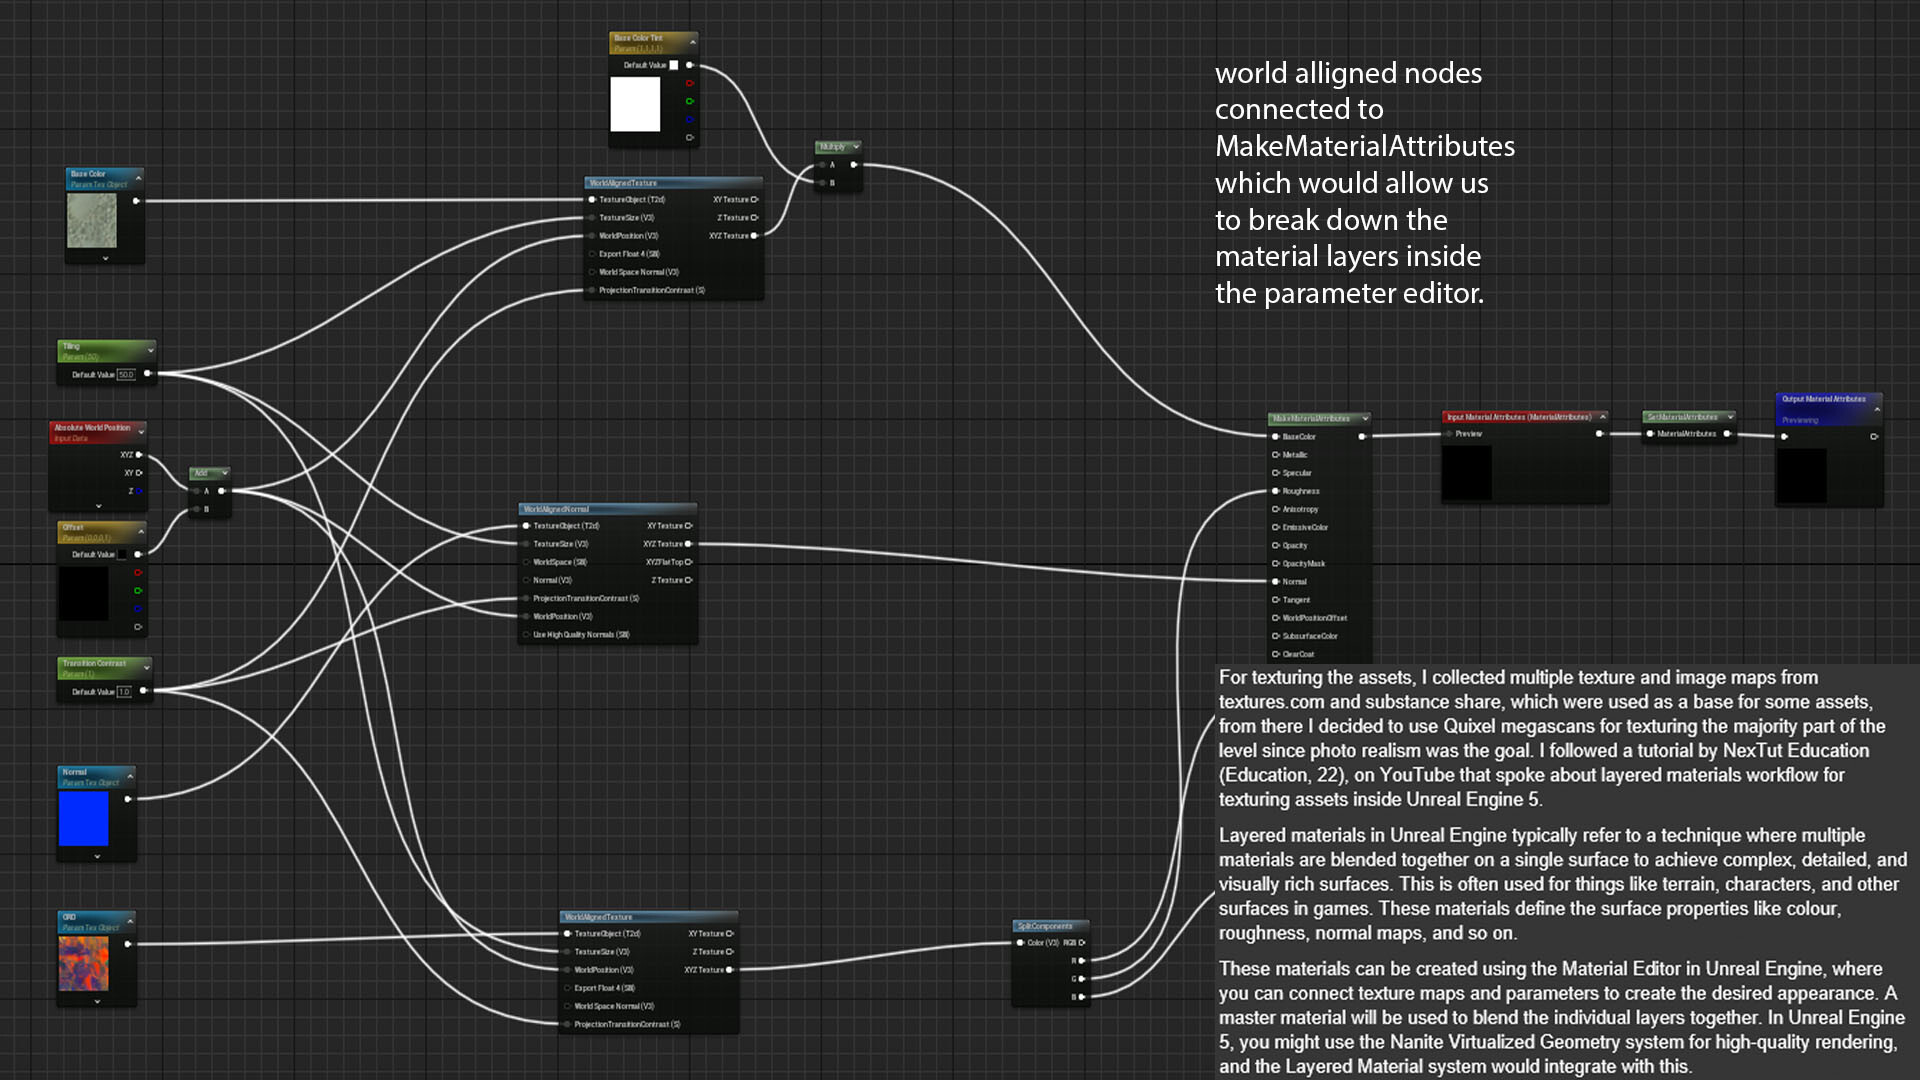This screenshot has height=1080, width=1920.
Task: Expand the MakeMaterialAttributes node chevron
Action: 1365,418
